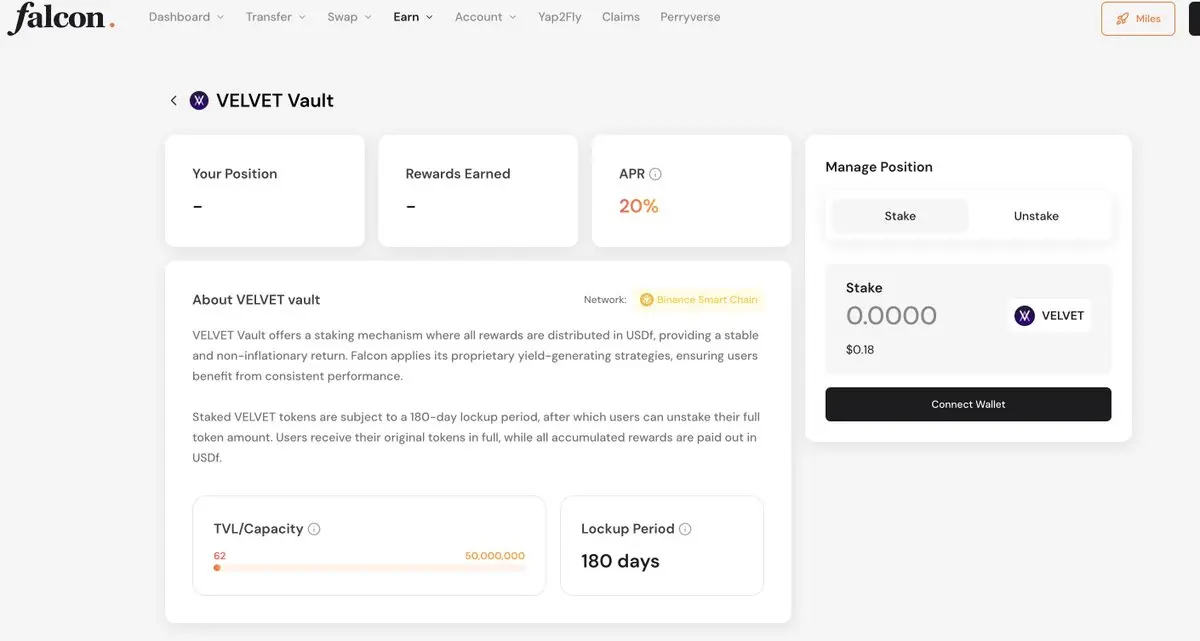The image size is (1200, 641).
Task: Click the Miles button
Action: click(x=1138, y=19)
